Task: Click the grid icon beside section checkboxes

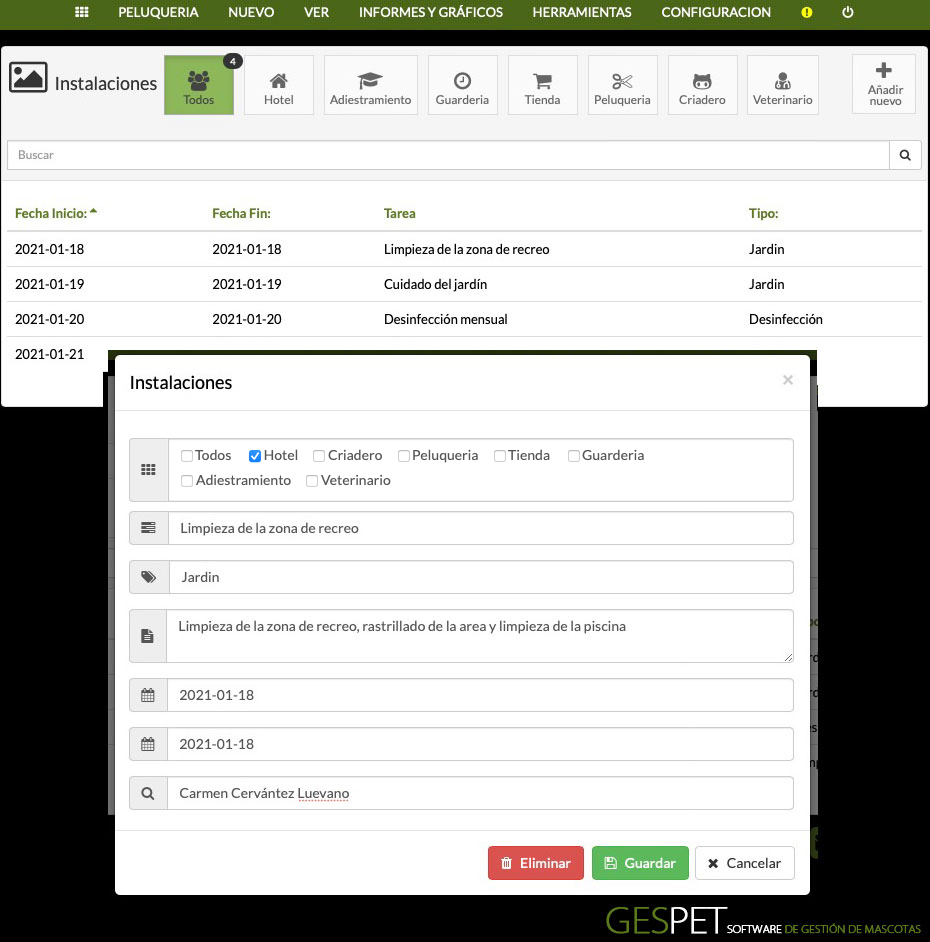Action: [148, 470]
